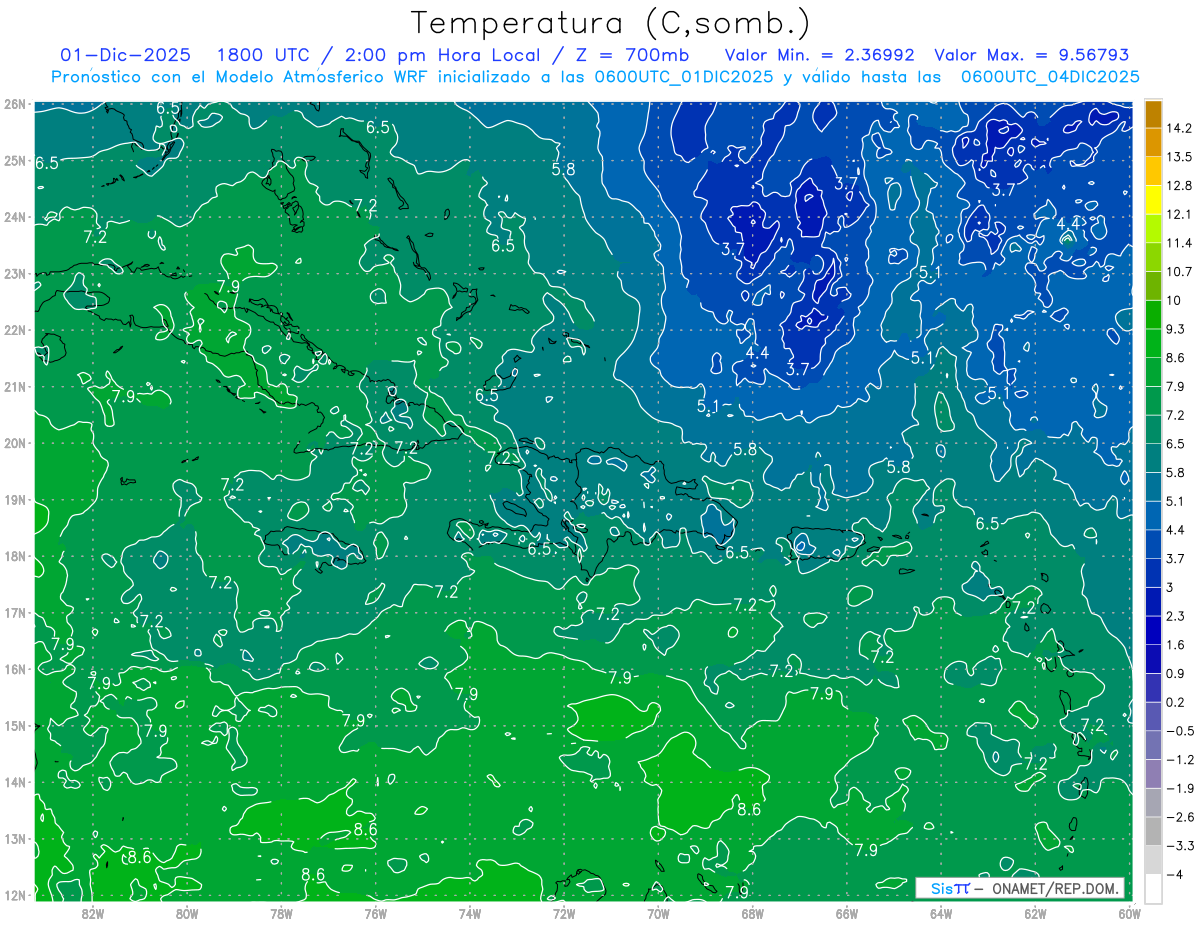Click the 80W longitude axis label
1200x927 pixels.
tap(186, 913)
